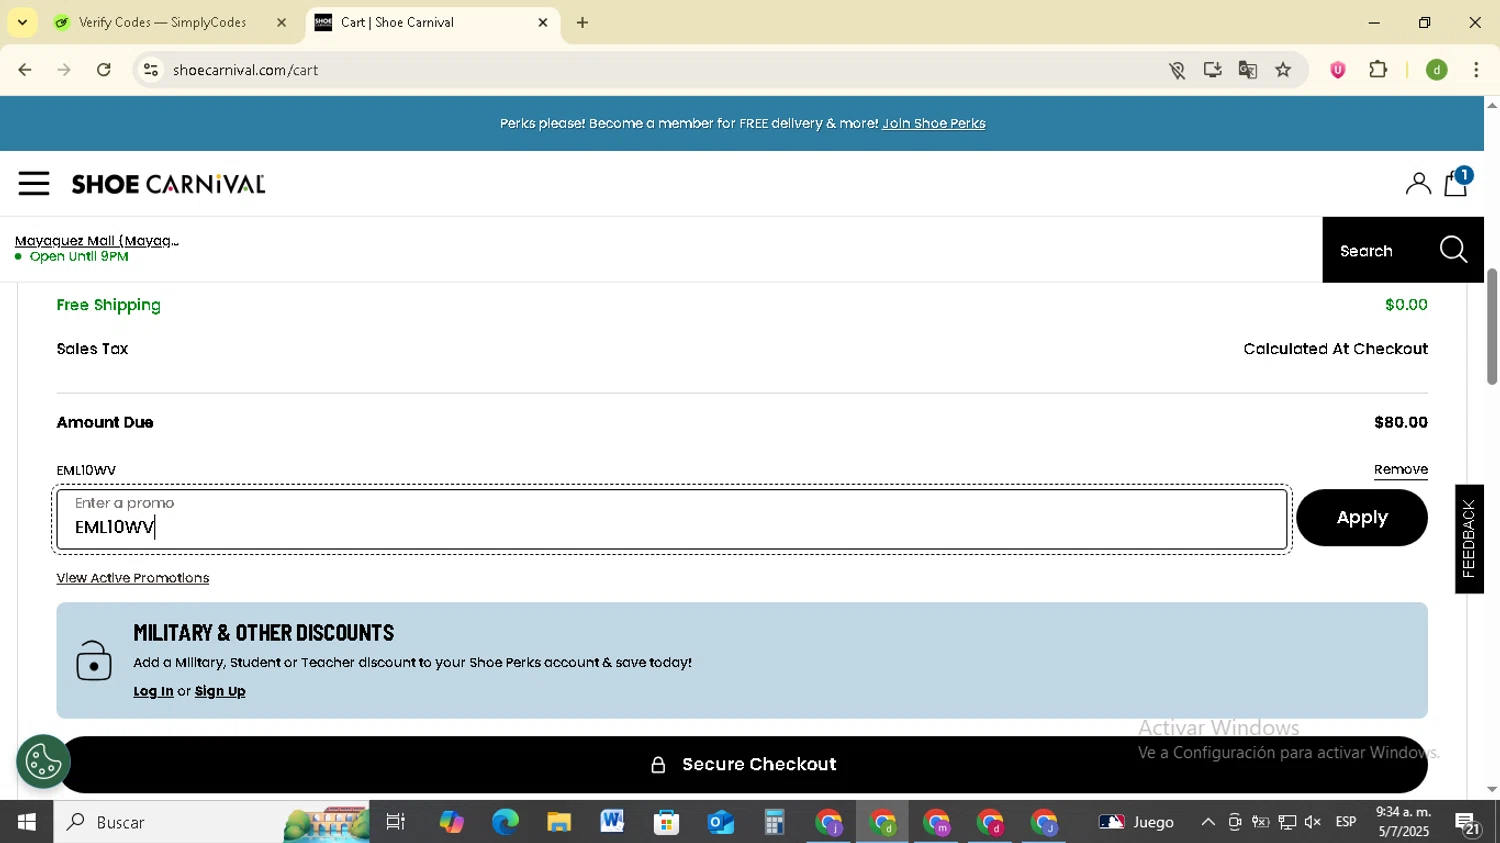Click the search magnifier icon
Viewport: 1500px width, 843px height.
point(1453,250)
